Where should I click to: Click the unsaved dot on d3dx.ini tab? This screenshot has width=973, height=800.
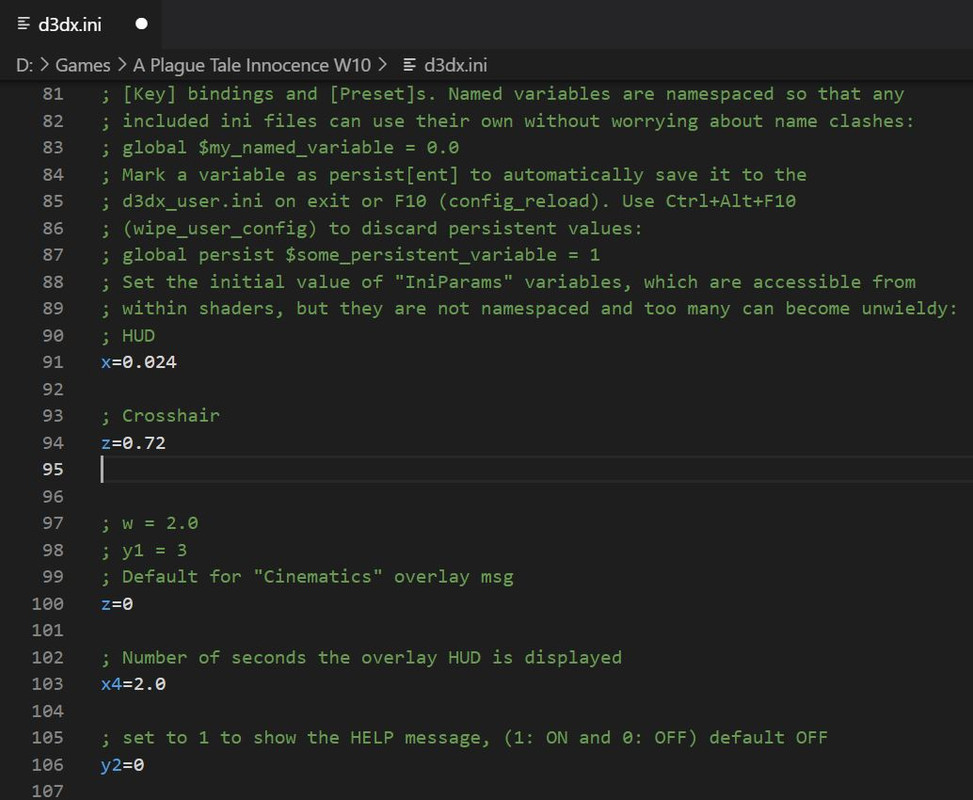(x=141, y=24)
